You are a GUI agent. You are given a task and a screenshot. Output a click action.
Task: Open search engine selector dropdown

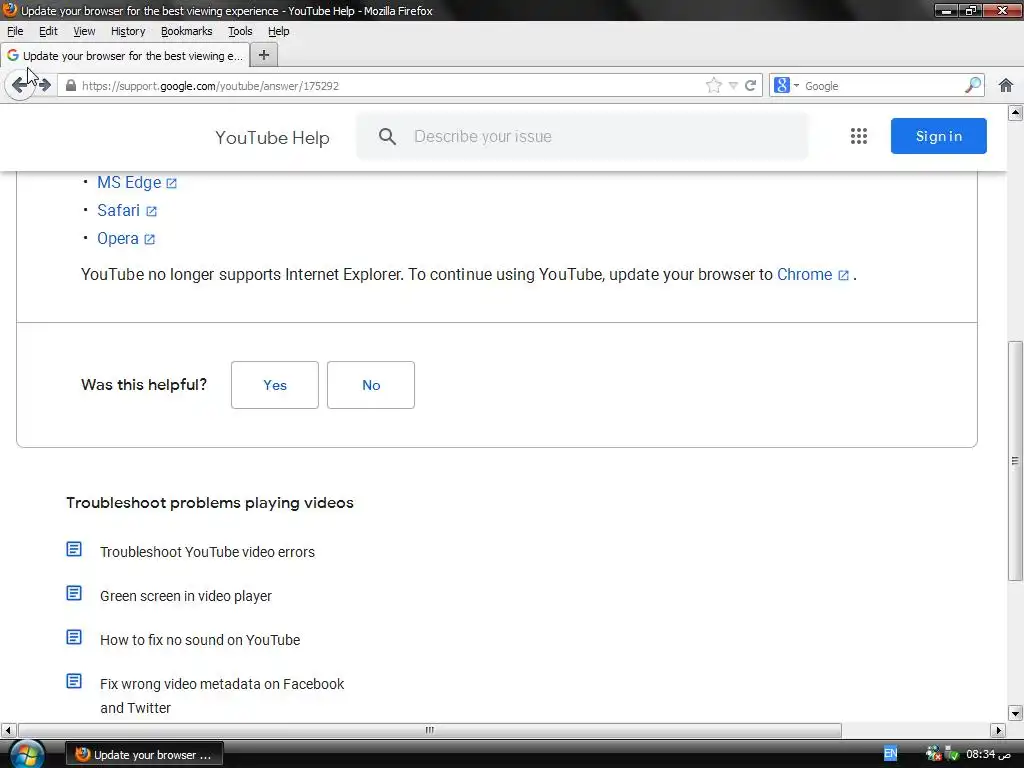[786, 86]
